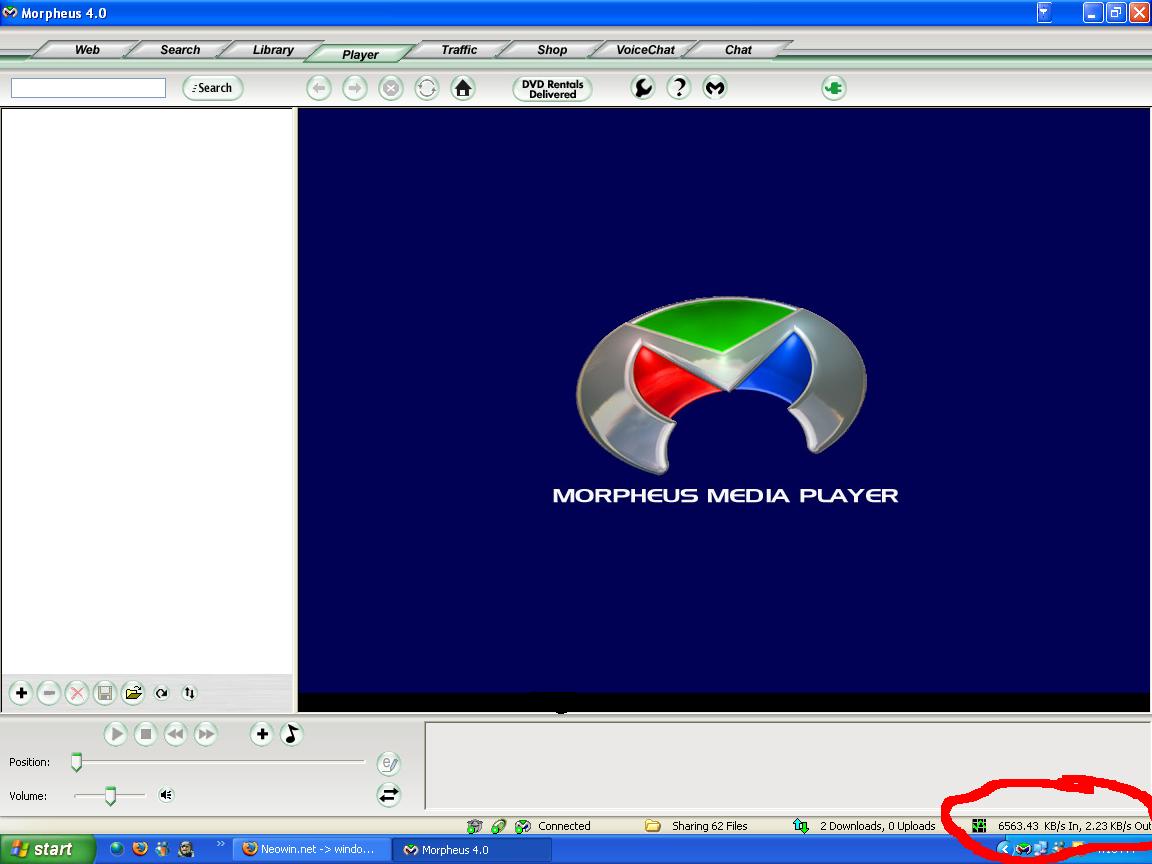Remove a track with the red X icon
1152x864 pixels.
pyautogui.click(x=77, y=693)
